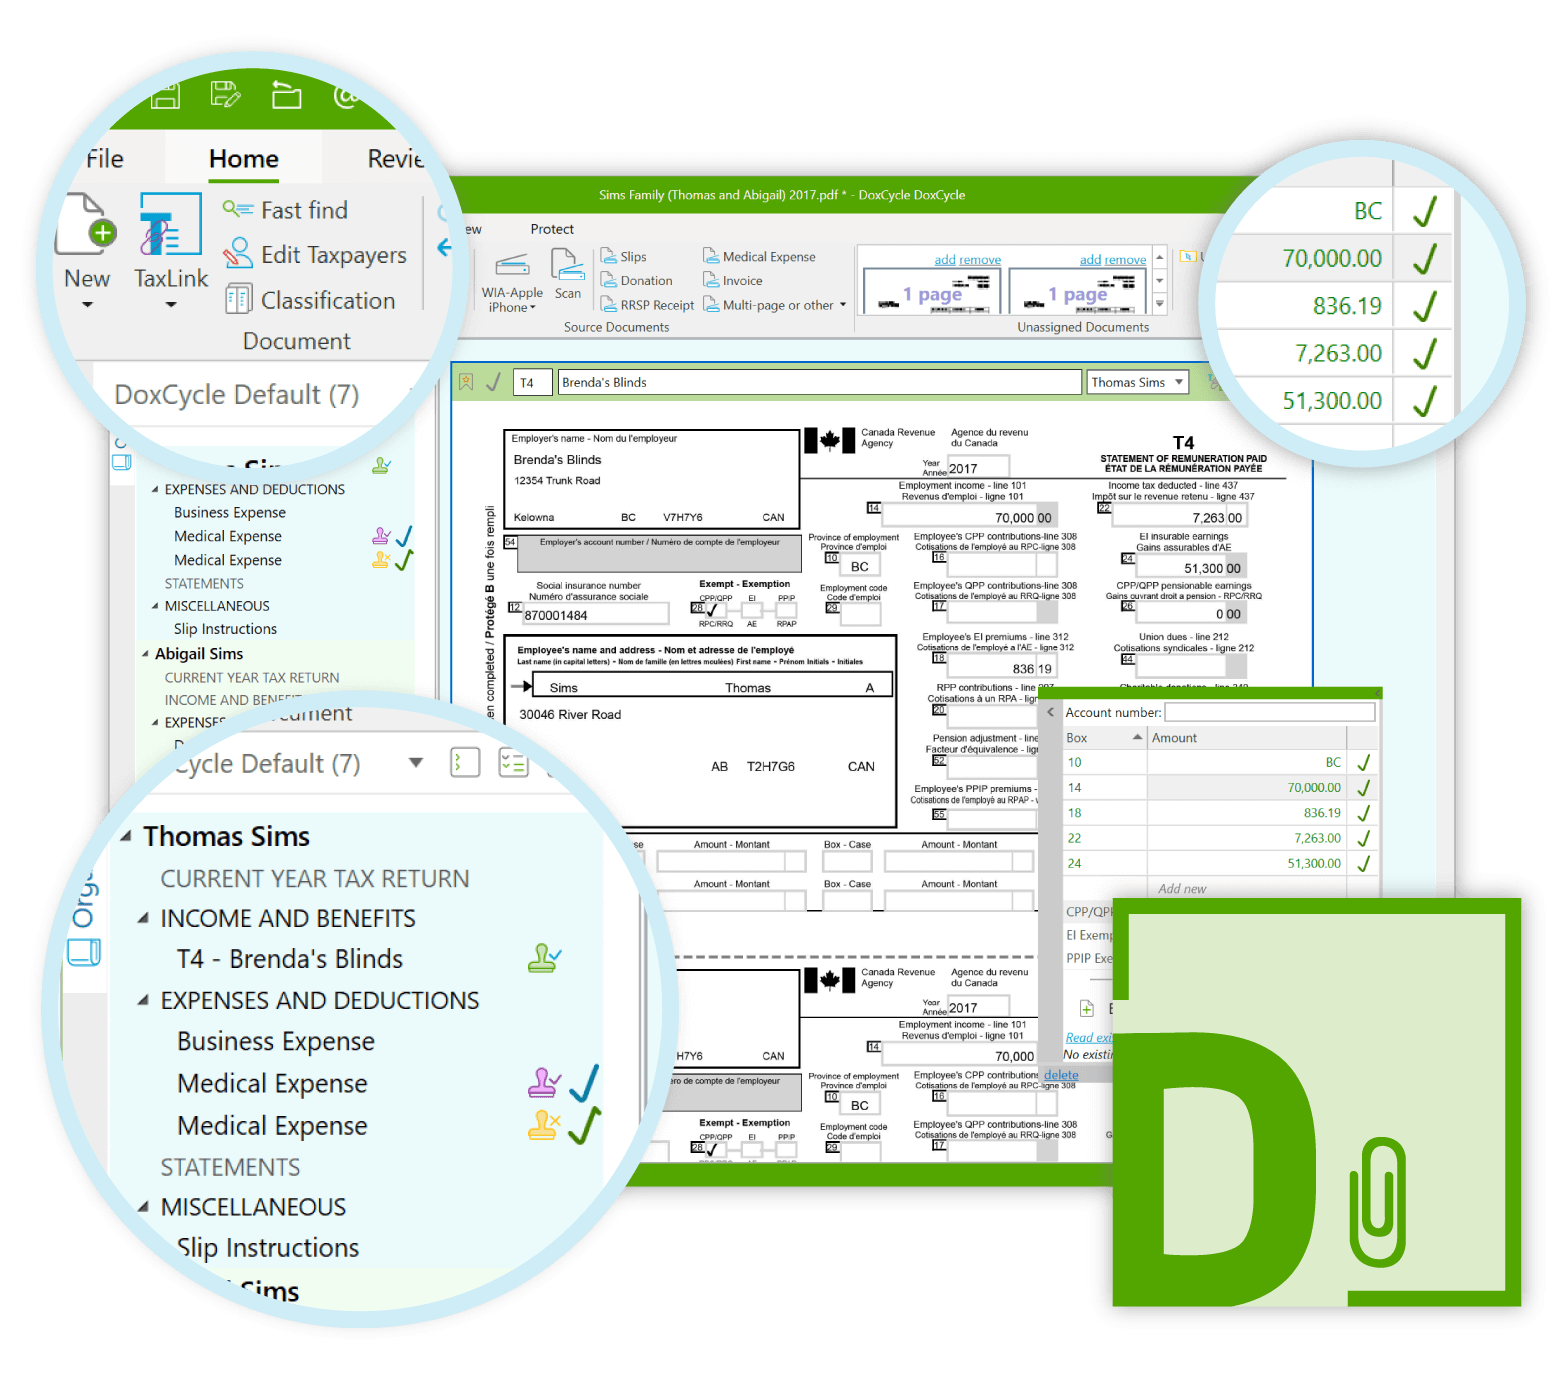1564x1384 pixels.
Task: Open the Thomas Sims taxpayer dropdown
Action: pyautogui.click(x=1179, y=382)
